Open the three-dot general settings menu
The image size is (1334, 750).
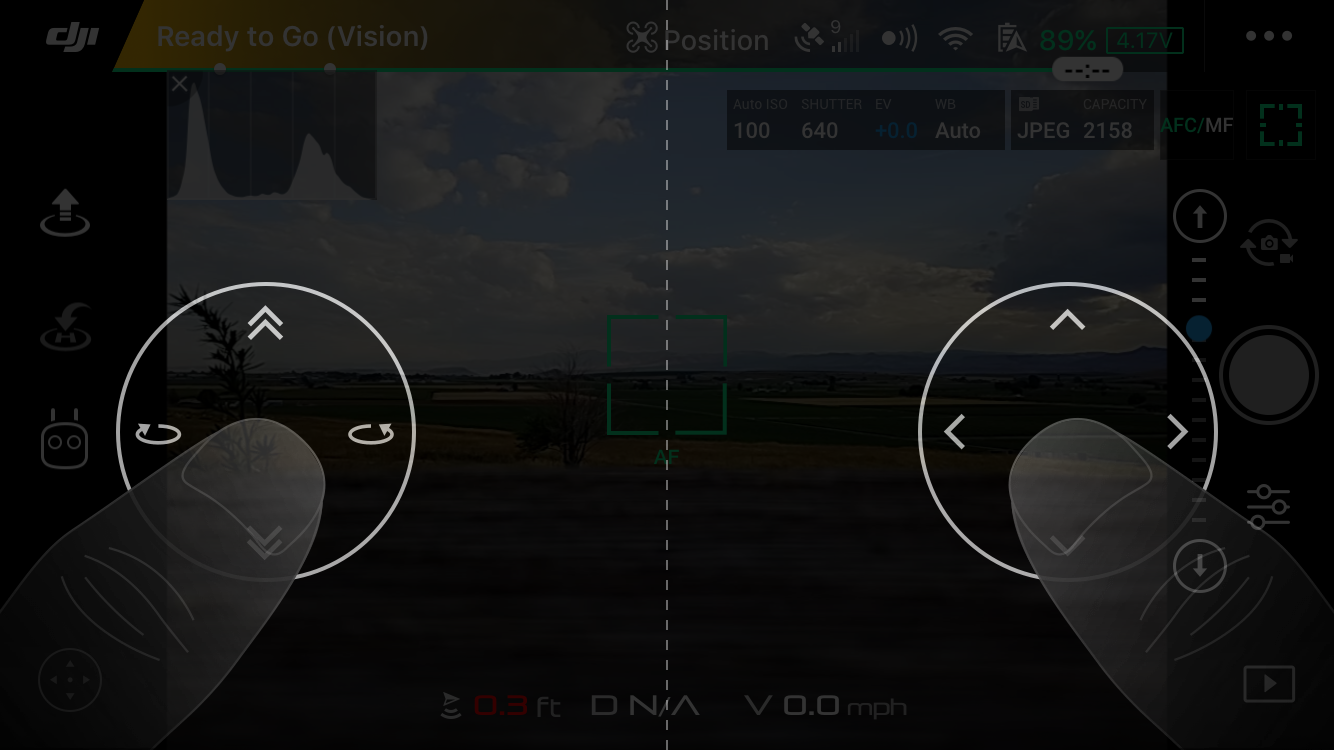1269,36
